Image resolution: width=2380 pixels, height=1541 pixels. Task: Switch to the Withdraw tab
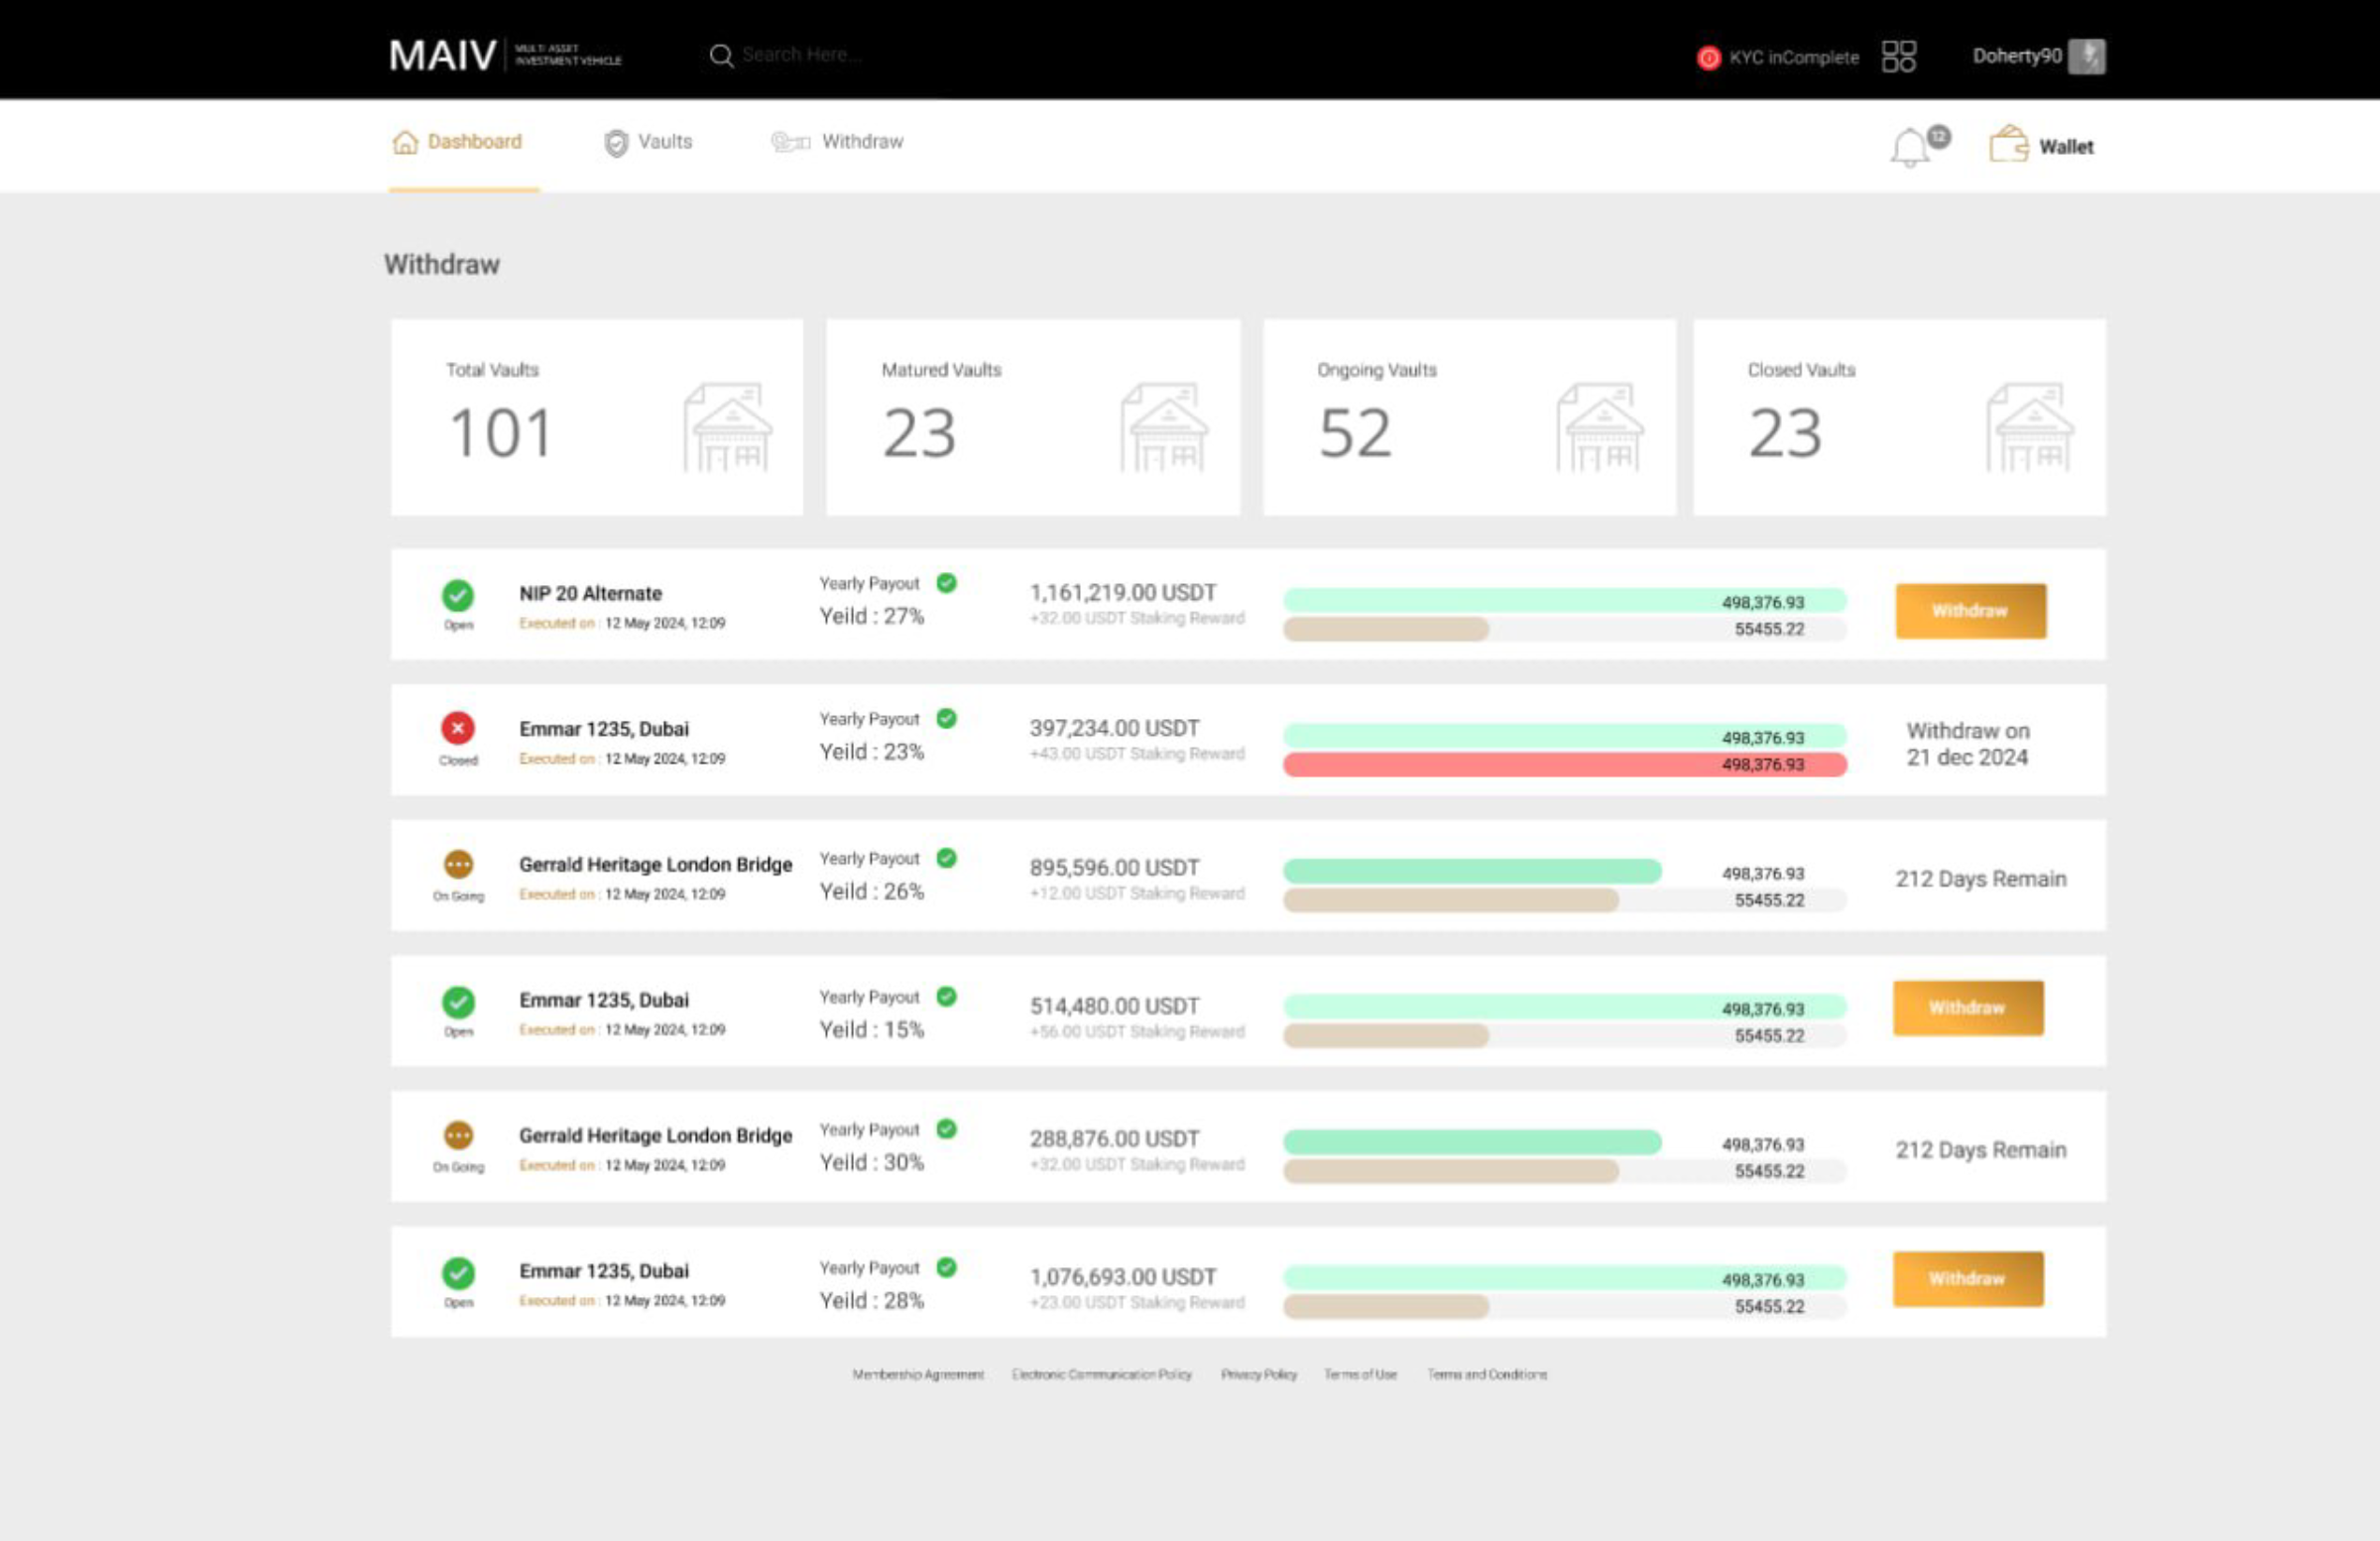[862, 142]
